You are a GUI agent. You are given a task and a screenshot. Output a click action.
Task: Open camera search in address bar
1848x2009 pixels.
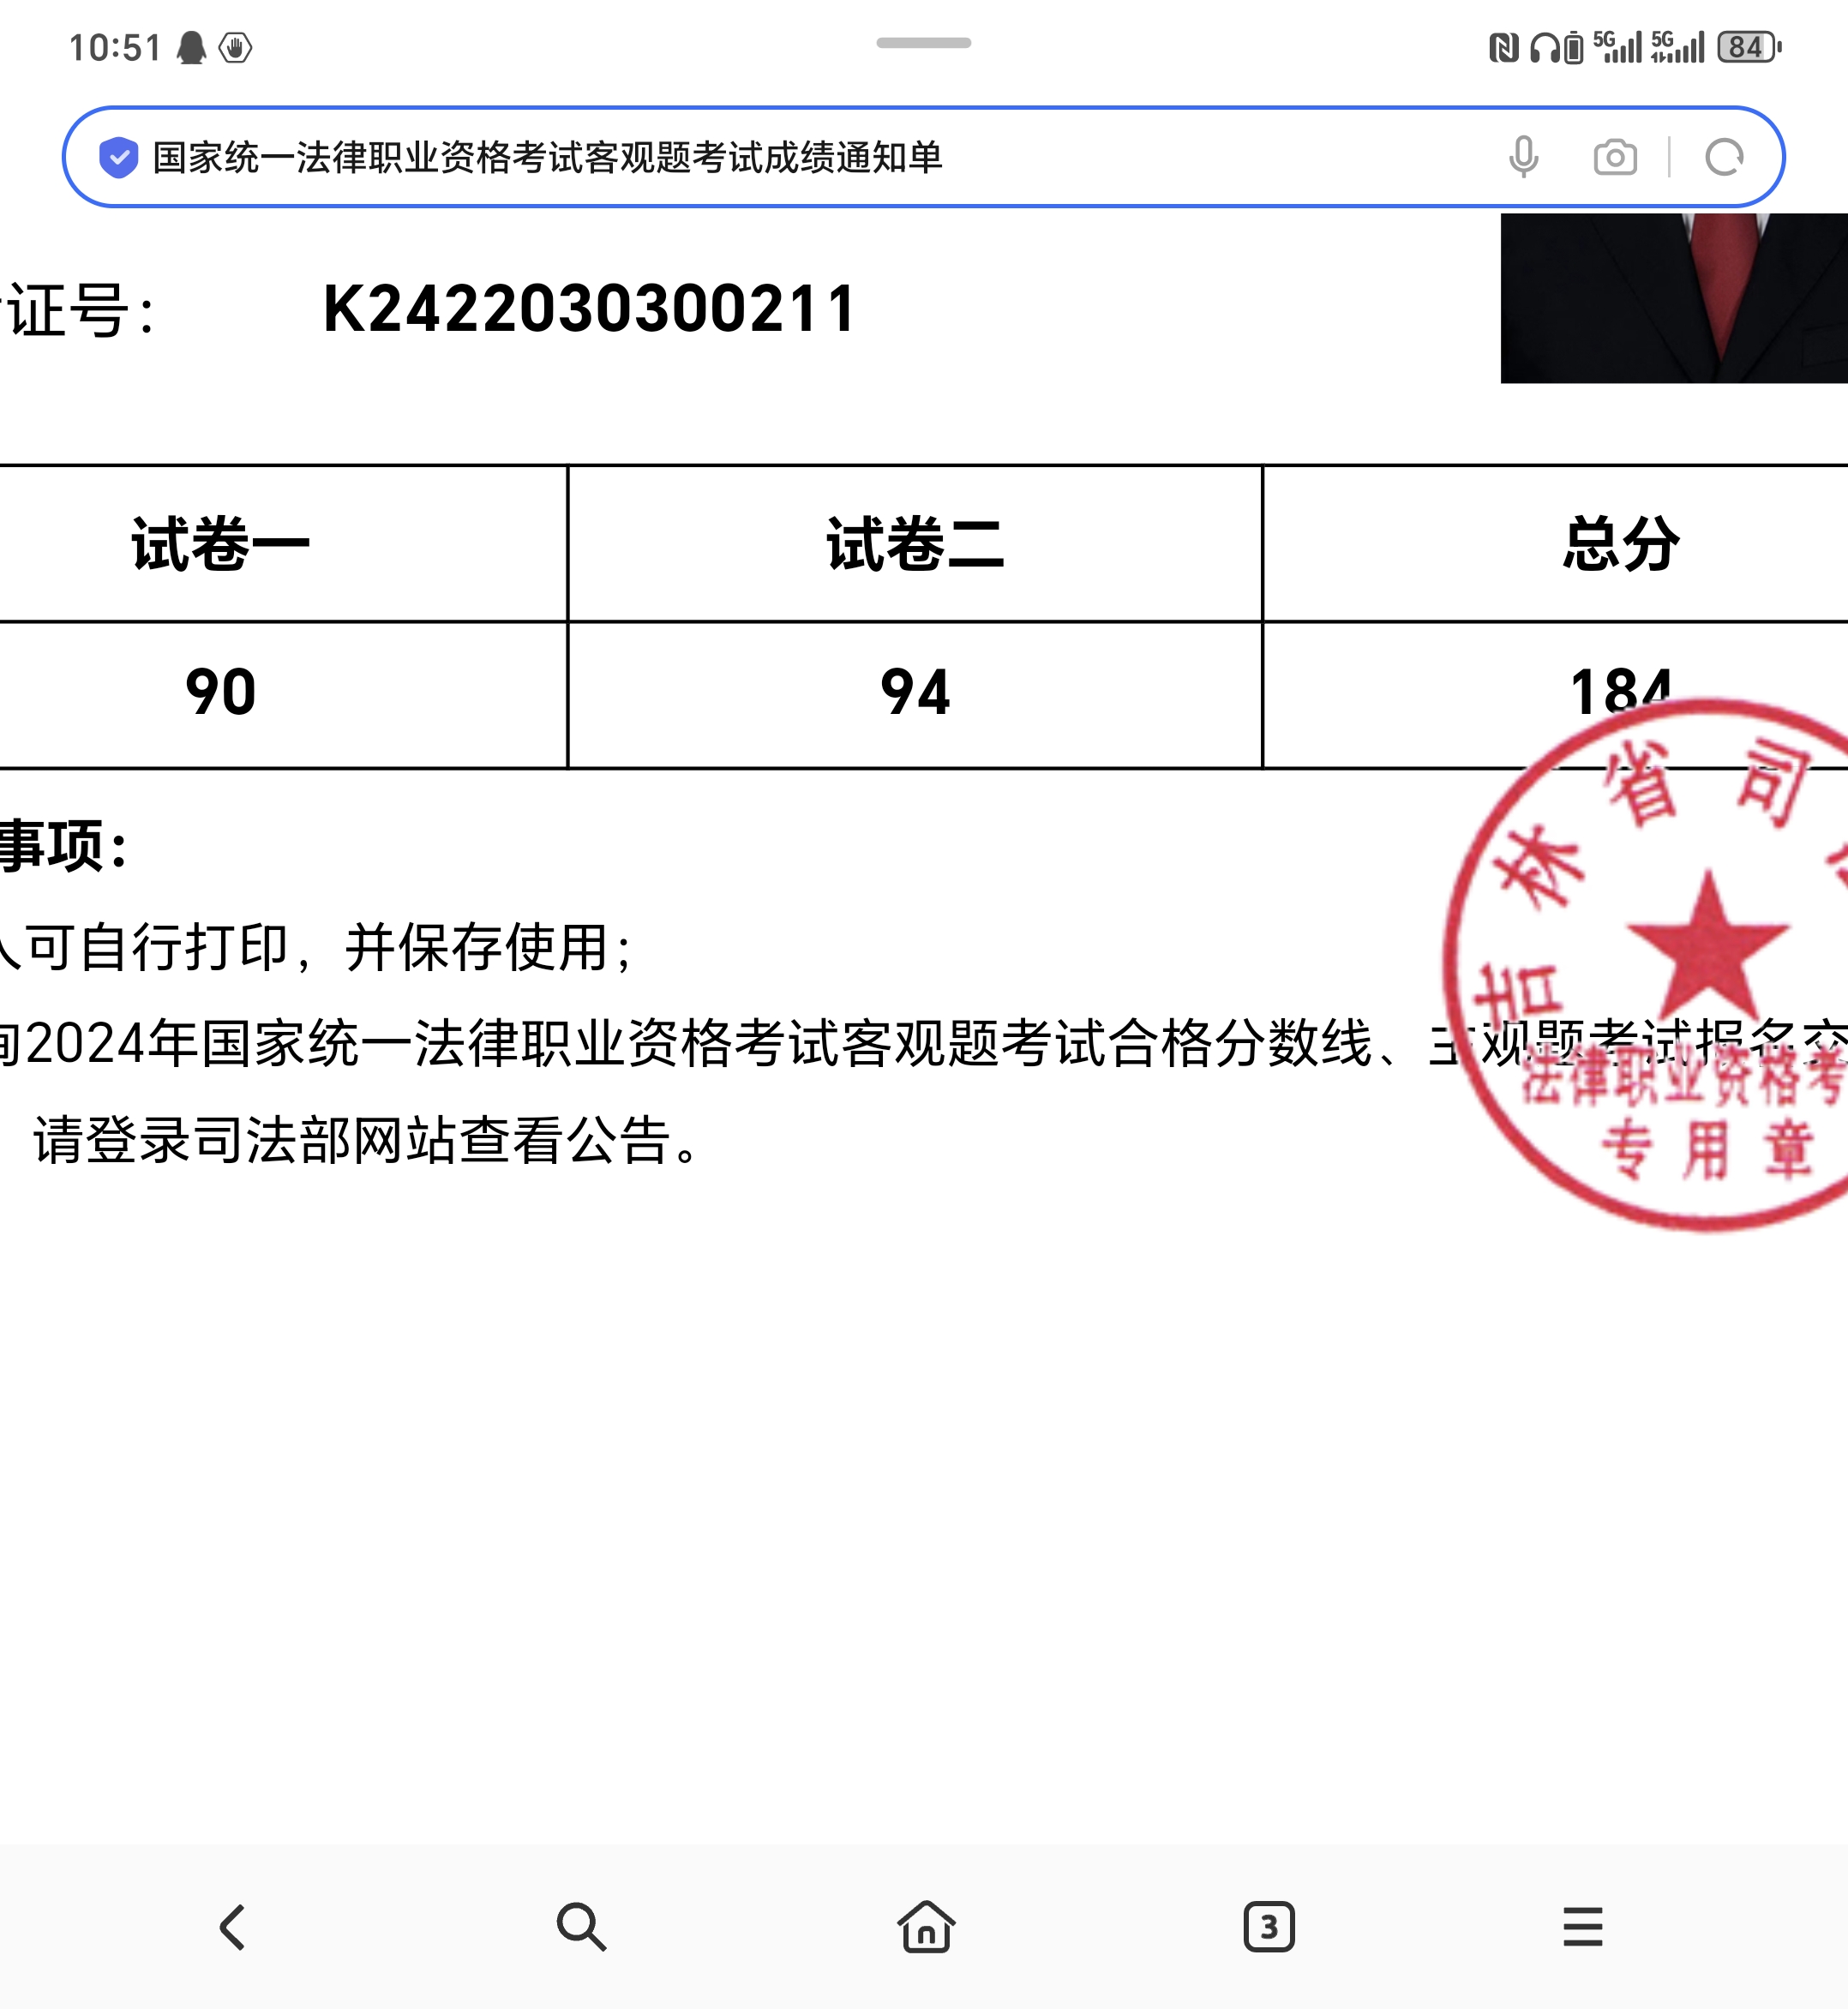click(x=1615, y=157)
